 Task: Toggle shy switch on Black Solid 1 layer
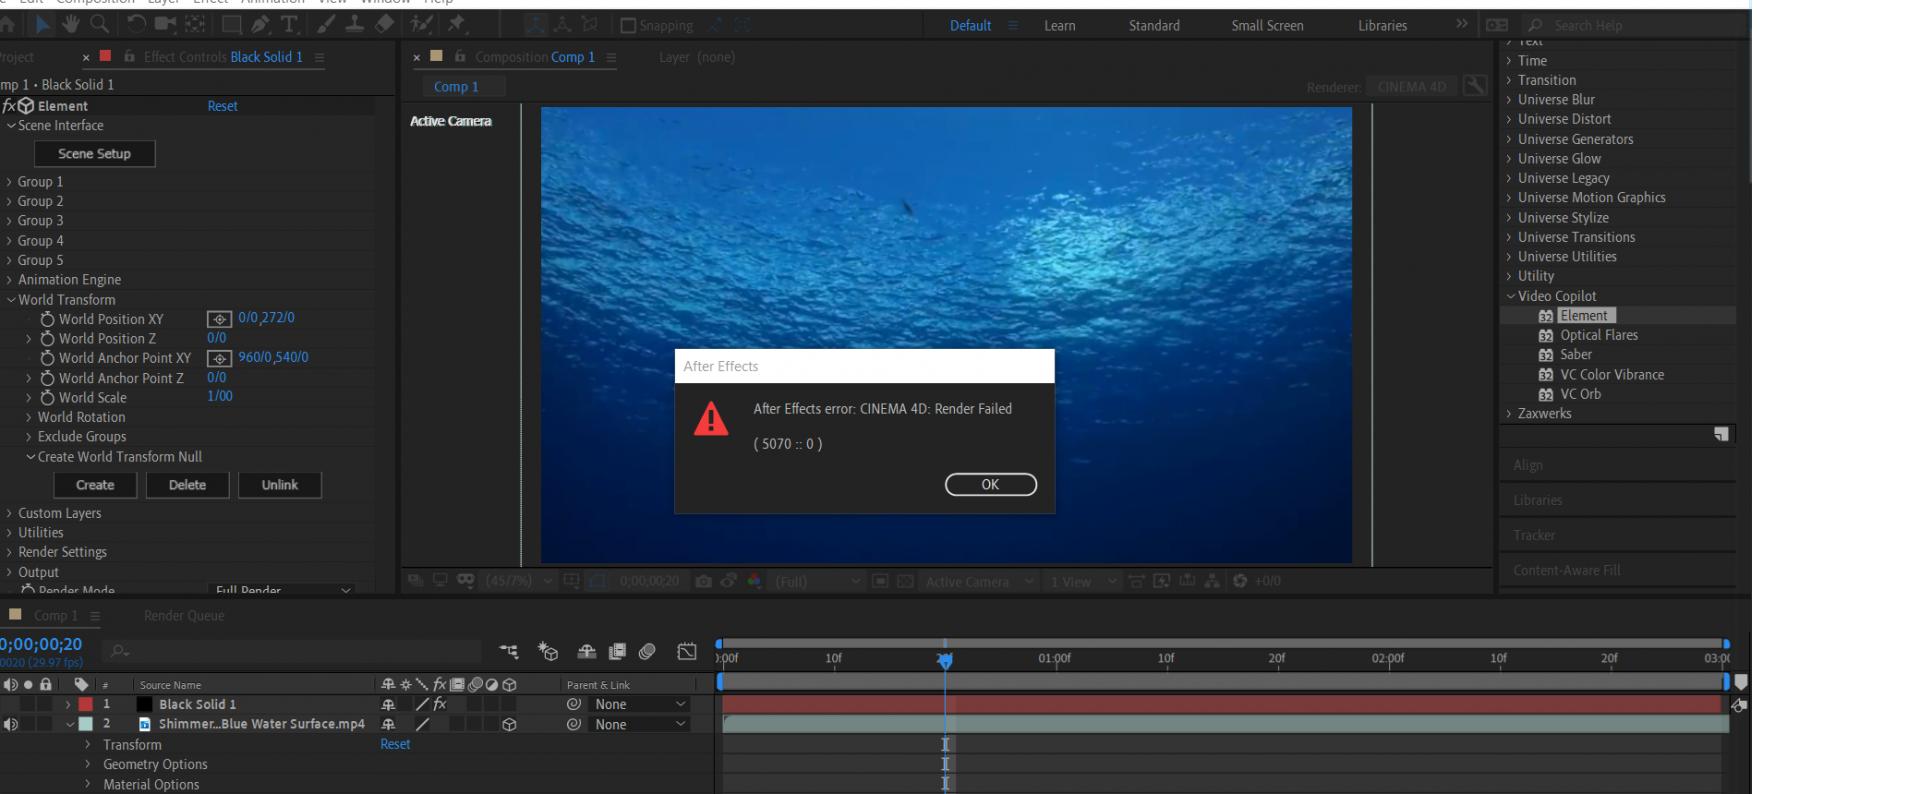tap(388, 704)
